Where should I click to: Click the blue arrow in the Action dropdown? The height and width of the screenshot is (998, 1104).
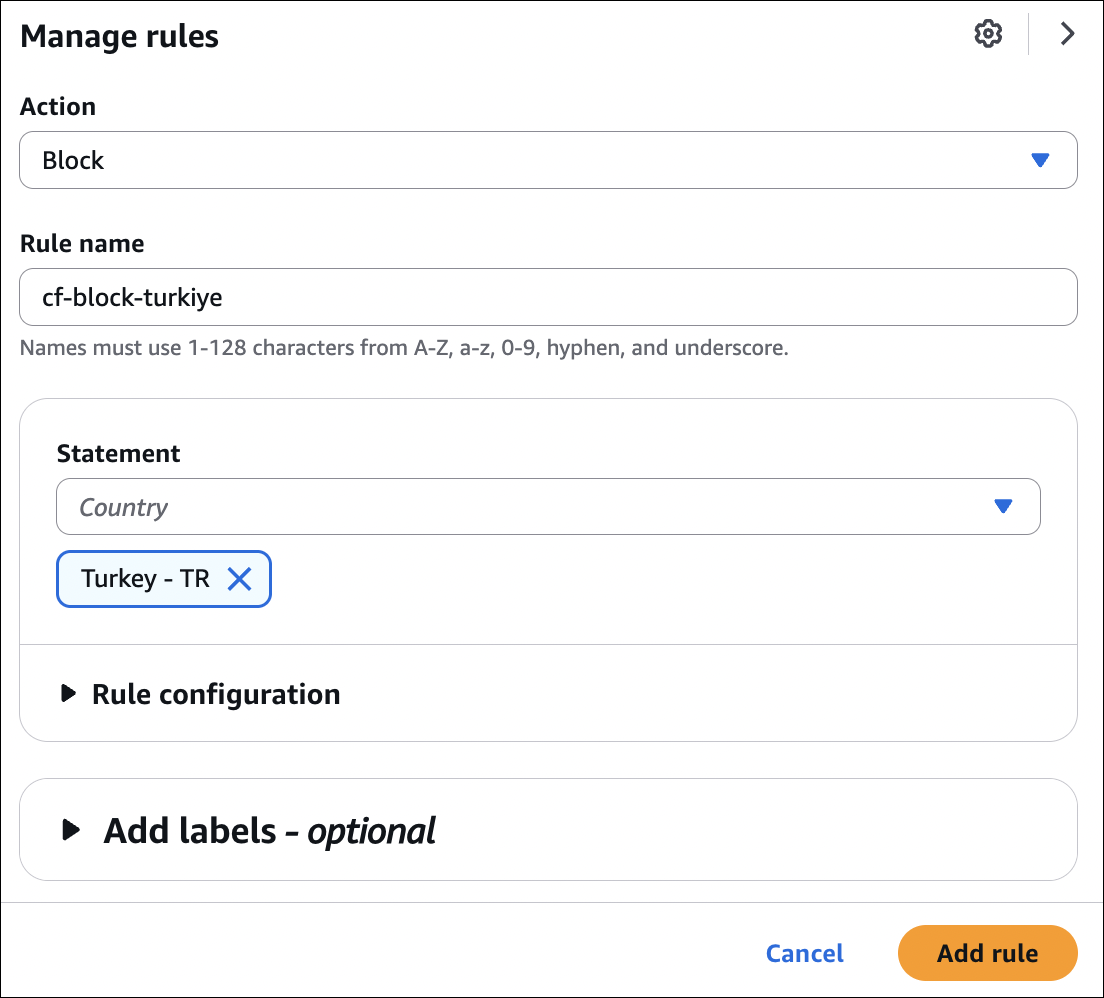[1040, 160]
